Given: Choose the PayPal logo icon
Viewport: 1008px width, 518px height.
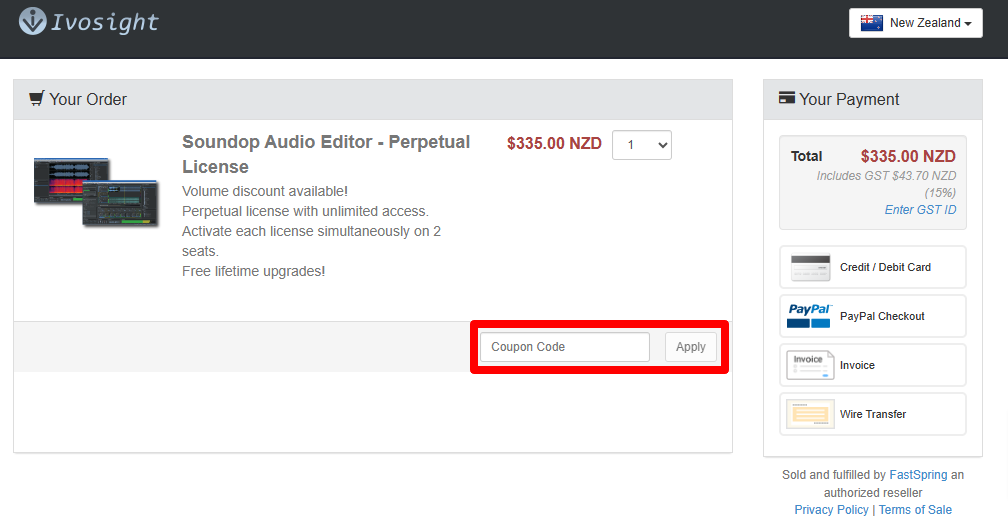Looking at the screenshot, I should [809, 316].
